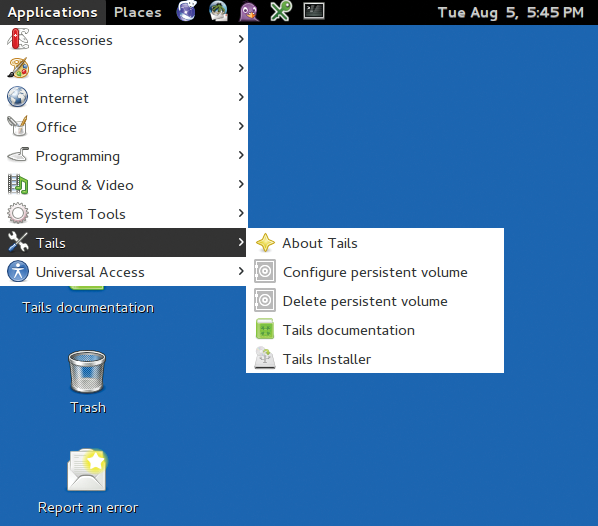The image size is (598, 526).
Task: Open the Places menu
Action: tap(138, 12)
